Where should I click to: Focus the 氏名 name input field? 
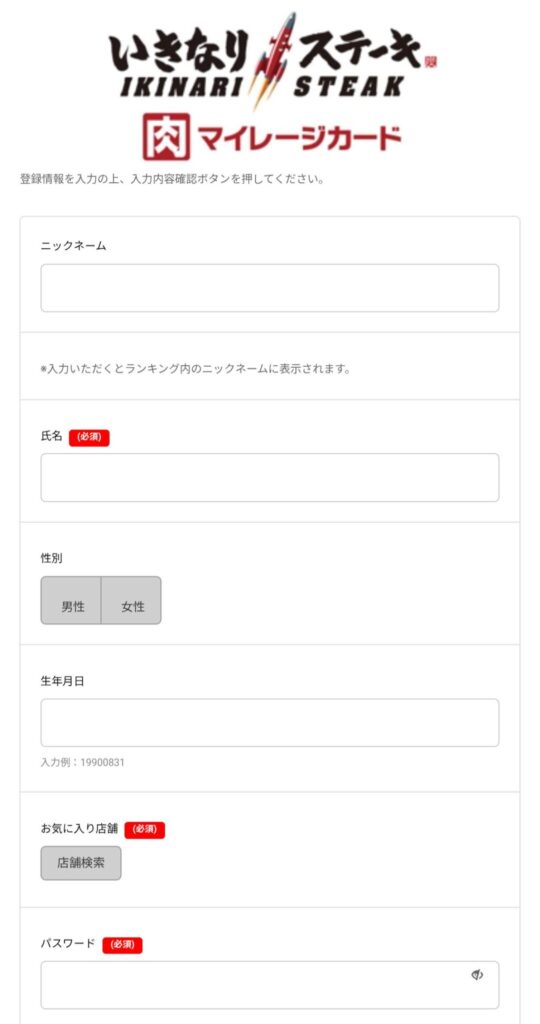[270, 477]
